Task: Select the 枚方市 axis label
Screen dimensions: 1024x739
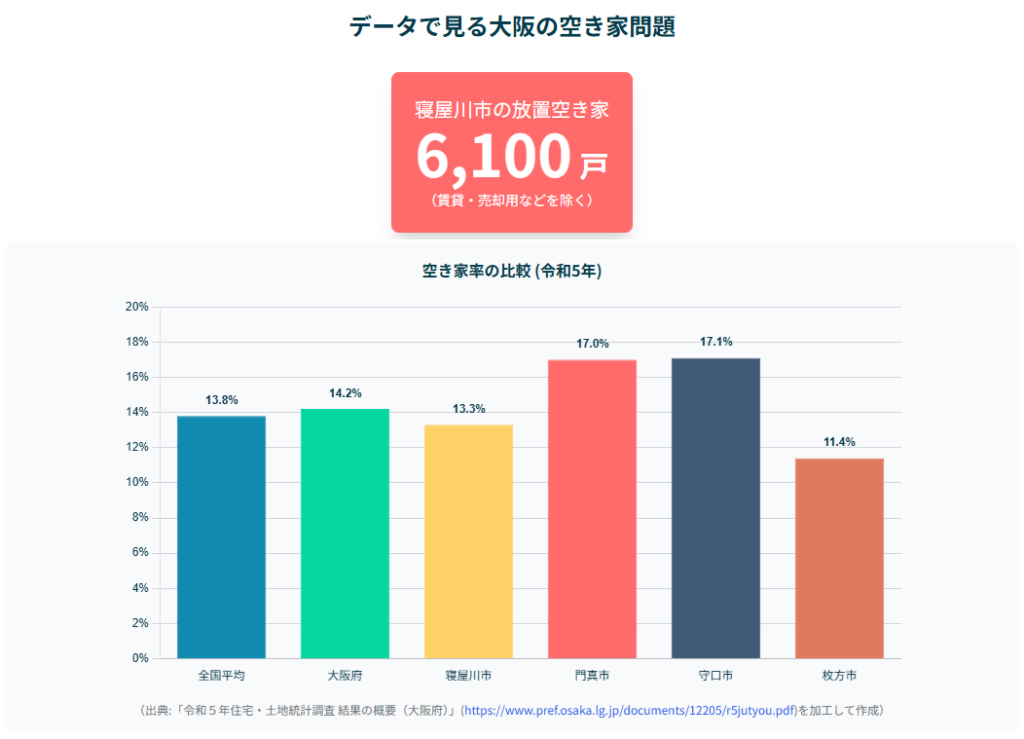Action: coord(839,676)
